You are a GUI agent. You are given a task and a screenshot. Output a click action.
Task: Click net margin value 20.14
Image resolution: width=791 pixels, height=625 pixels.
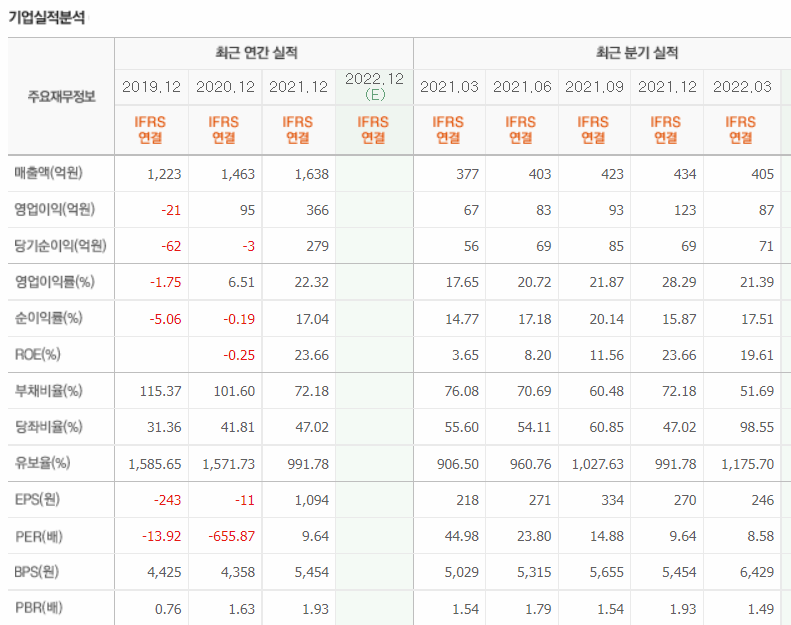[607, 319]
